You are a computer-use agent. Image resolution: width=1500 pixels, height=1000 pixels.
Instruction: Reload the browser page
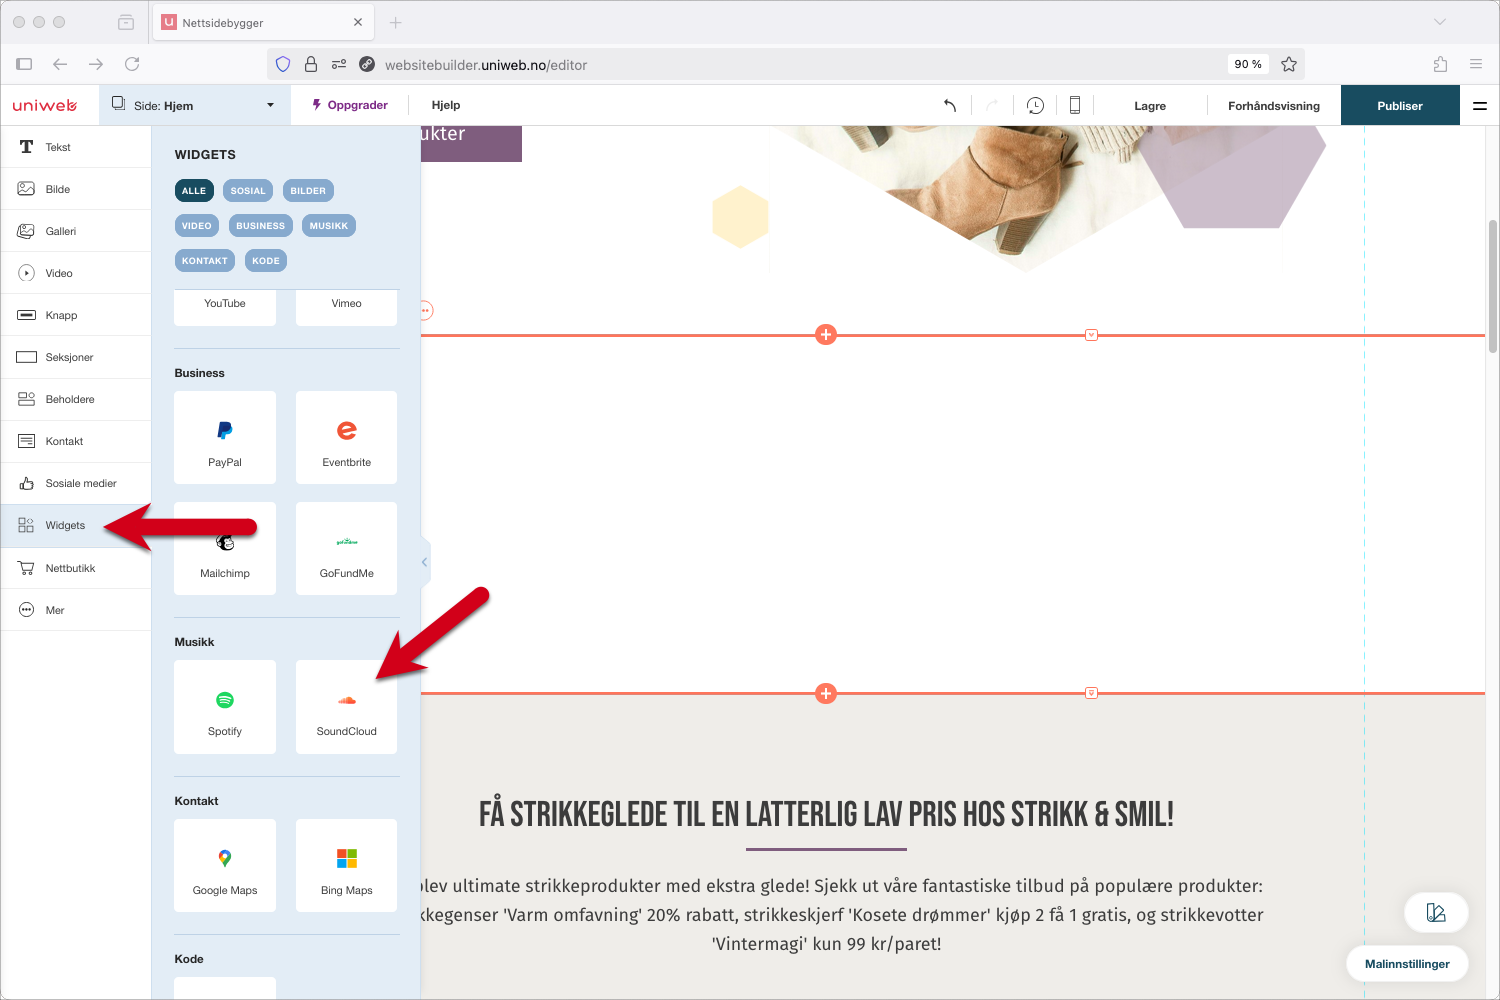[132, 64]
